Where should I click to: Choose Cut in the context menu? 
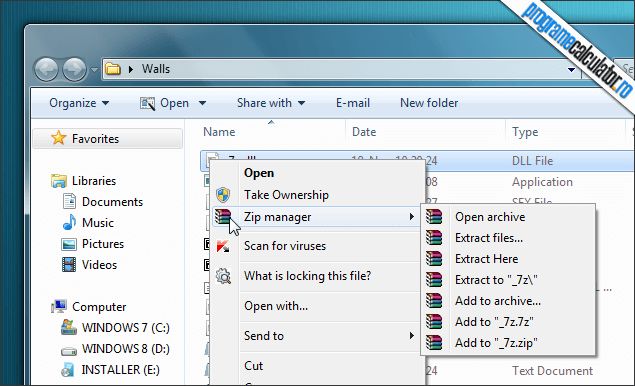point(254,366)
